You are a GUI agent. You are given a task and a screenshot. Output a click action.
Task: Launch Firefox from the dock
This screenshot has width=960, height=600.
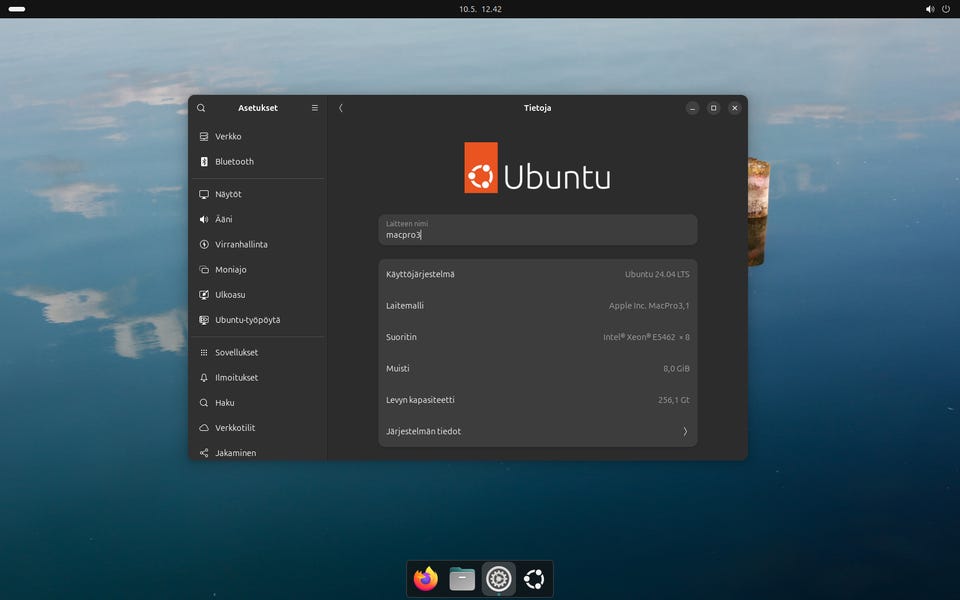pos(426,579)
